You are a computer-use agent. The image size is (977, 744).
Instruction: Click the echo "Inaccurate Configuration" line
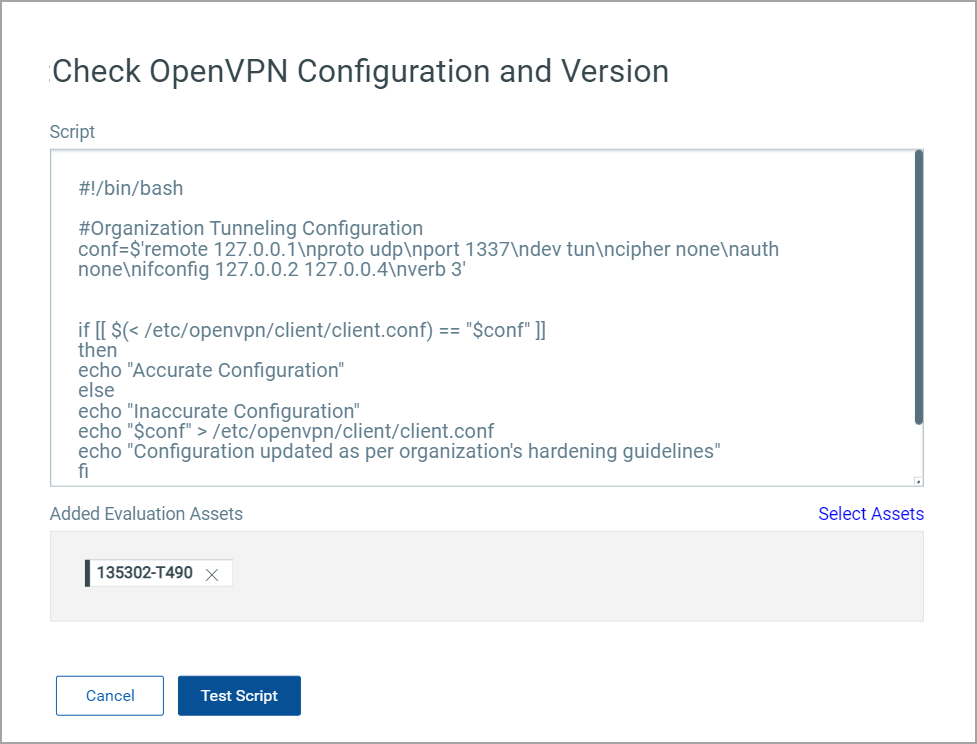(x=218, y=411)
